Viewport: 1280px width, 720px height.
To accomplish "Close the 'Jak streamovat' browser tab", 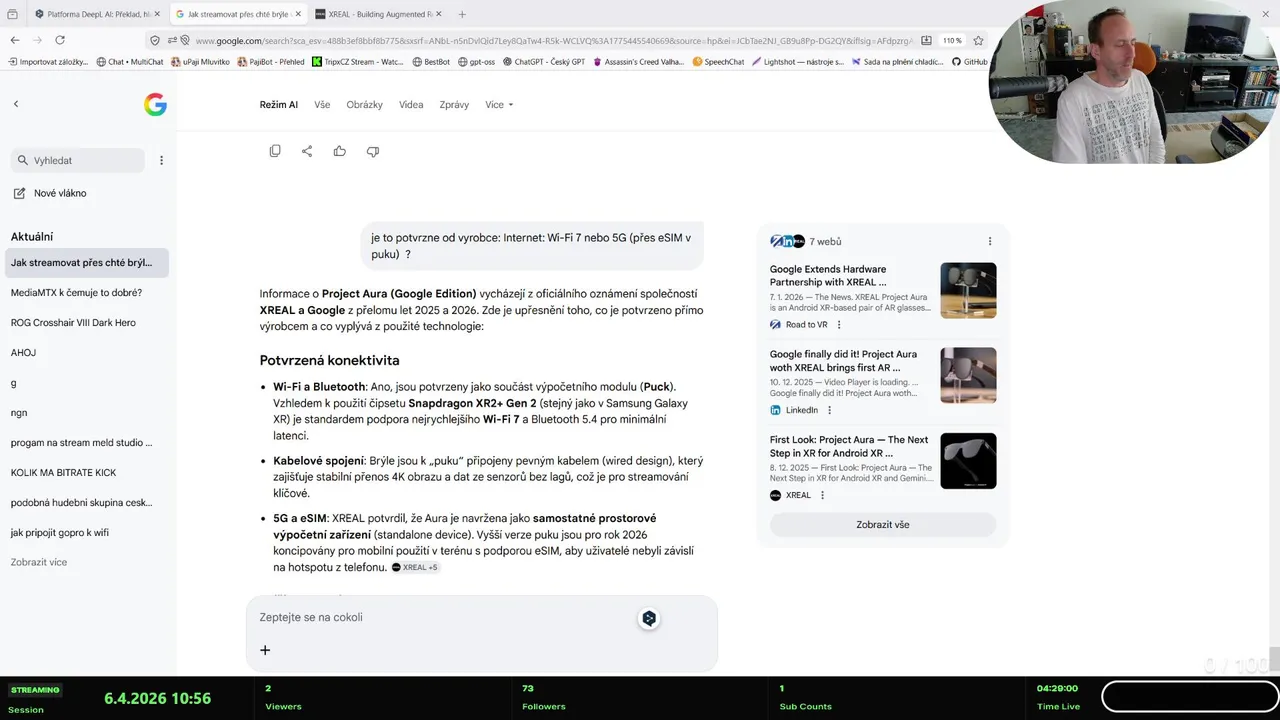I will (x=298, y=14).
